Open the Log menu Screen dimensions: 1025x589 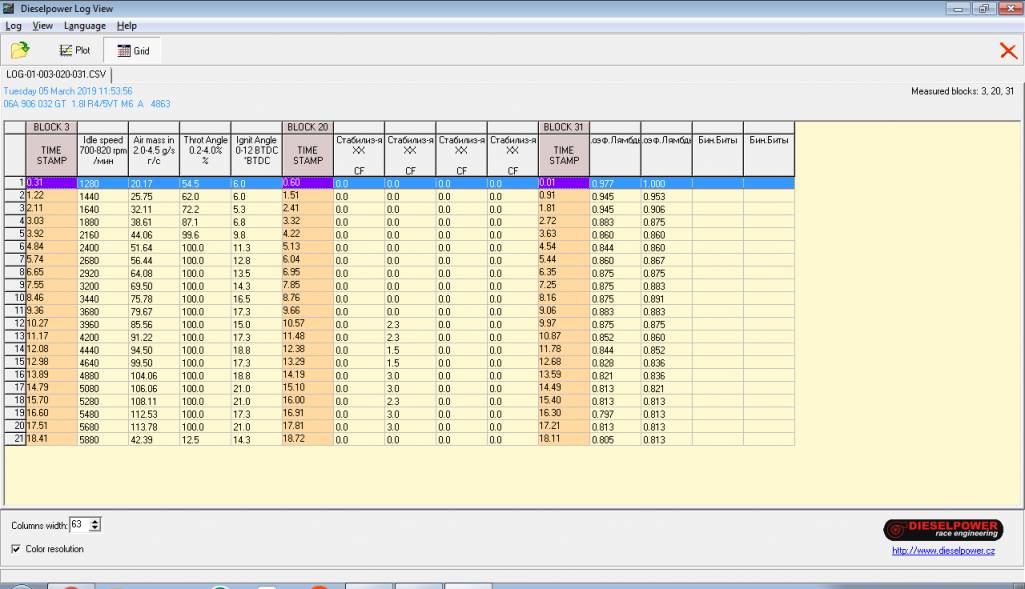coord(14,25)
